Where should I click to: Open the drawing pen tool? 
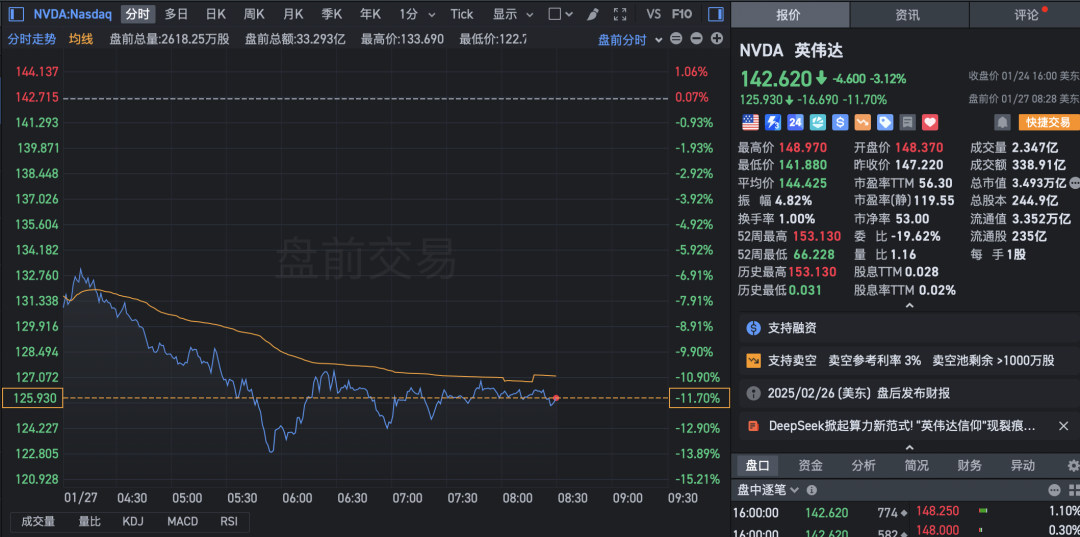pos(594,14)
